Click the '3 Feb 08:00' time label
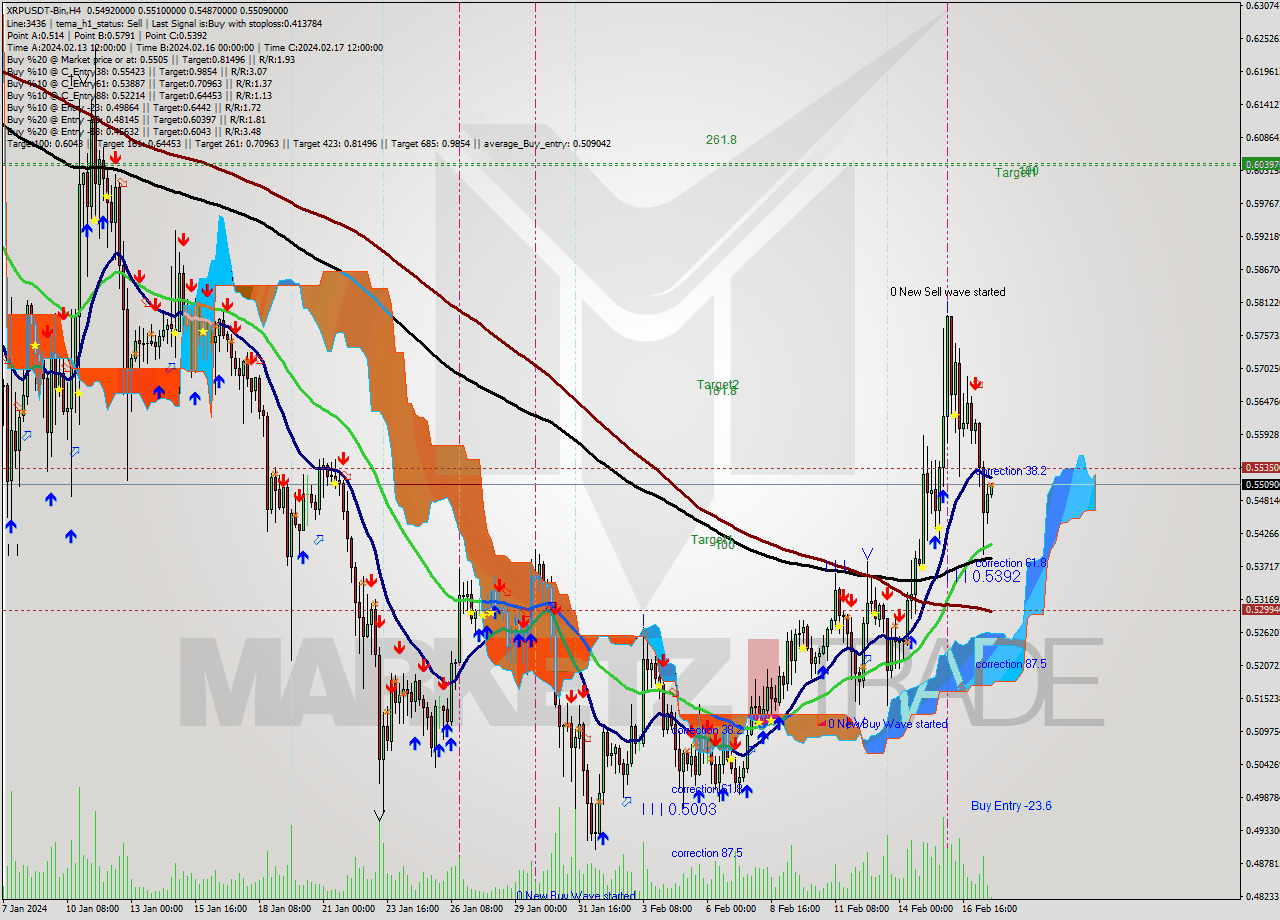This screenshot has width=1280, height=920. [x=668, y=910]
